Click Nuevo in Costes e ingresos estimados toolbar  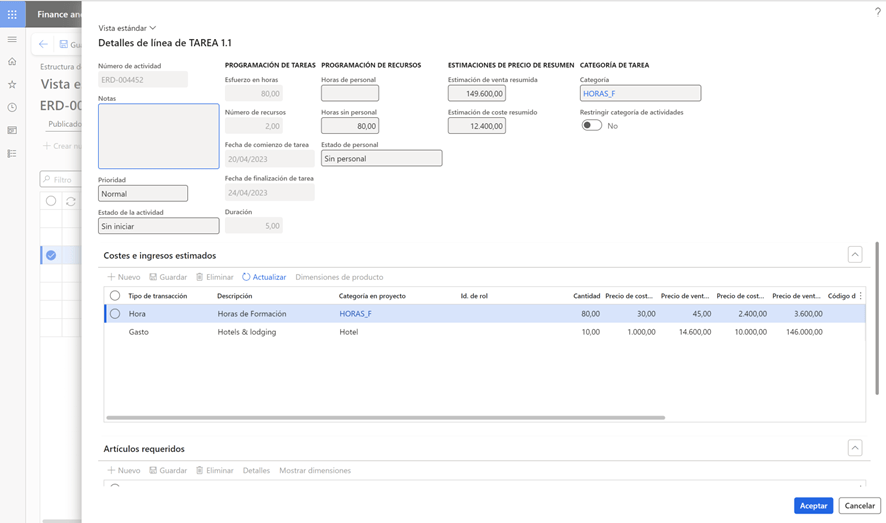[x=124, y=277]
